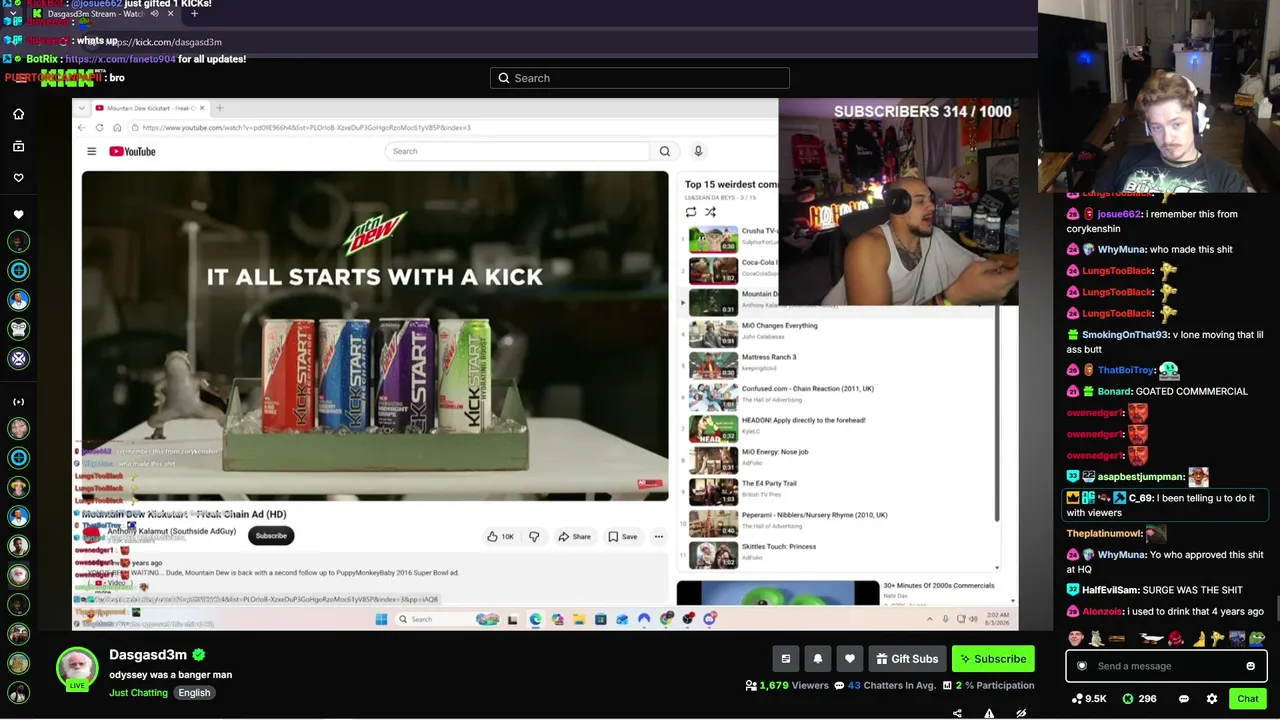Click the Gift Subs button

tap(907, 659)
